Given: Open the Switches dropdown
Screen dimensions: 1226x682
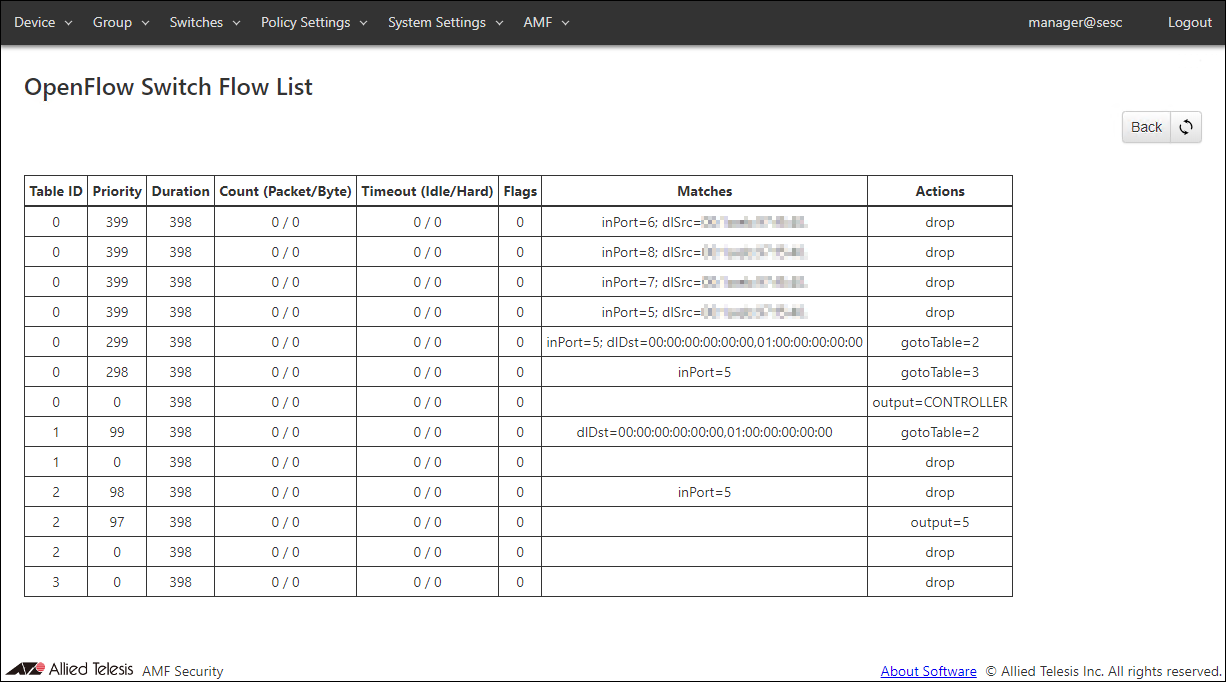Looking at the screenshot, I should pyautogui.click(x=204, y=22).
